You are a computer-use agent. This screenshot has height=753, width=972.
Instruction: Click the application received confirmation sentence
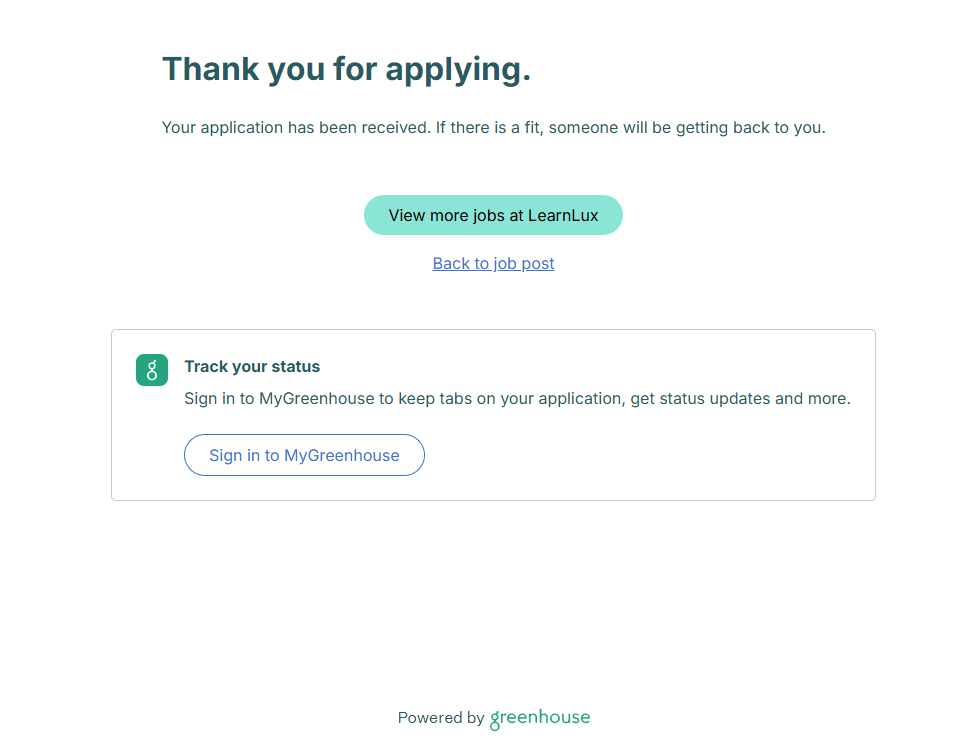tap(493, 128)
